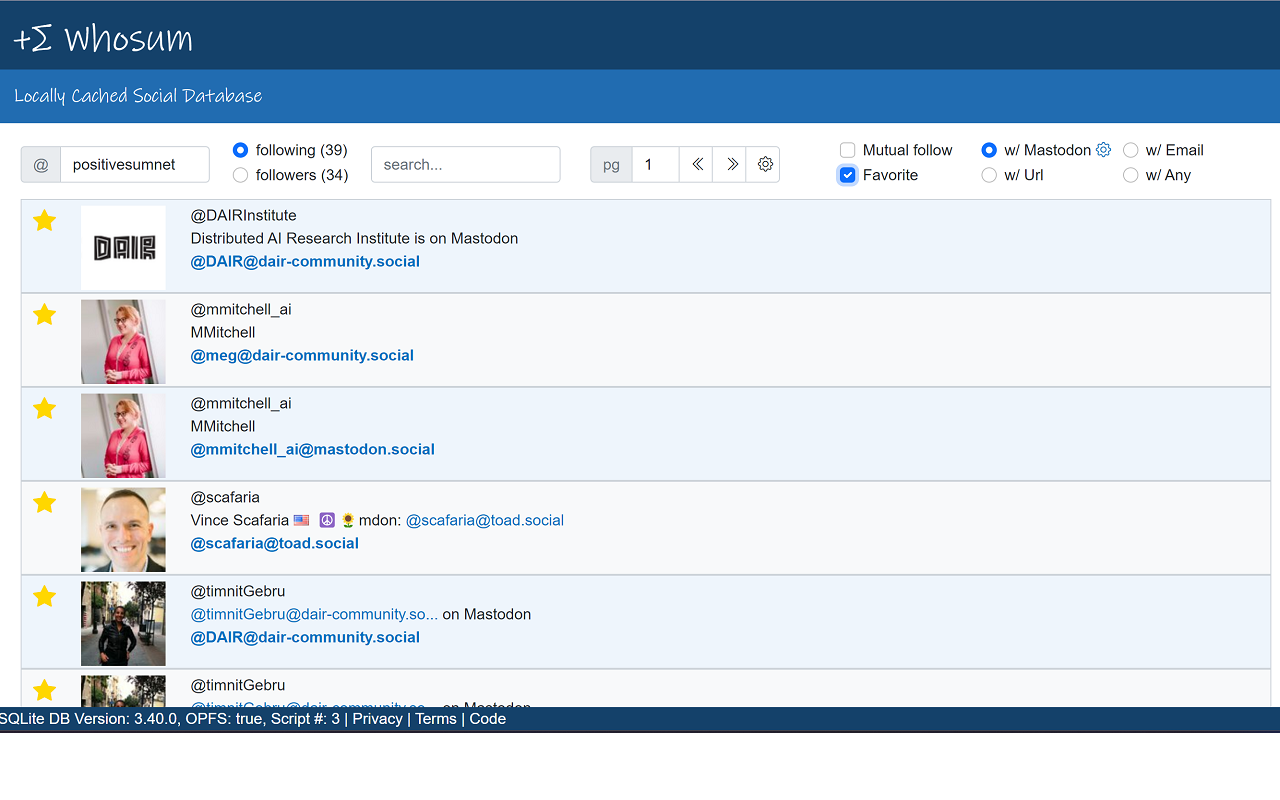Go to previous page with double-left chevron
The height and width of the screenshot is (800, 1280).
(696, 164)
